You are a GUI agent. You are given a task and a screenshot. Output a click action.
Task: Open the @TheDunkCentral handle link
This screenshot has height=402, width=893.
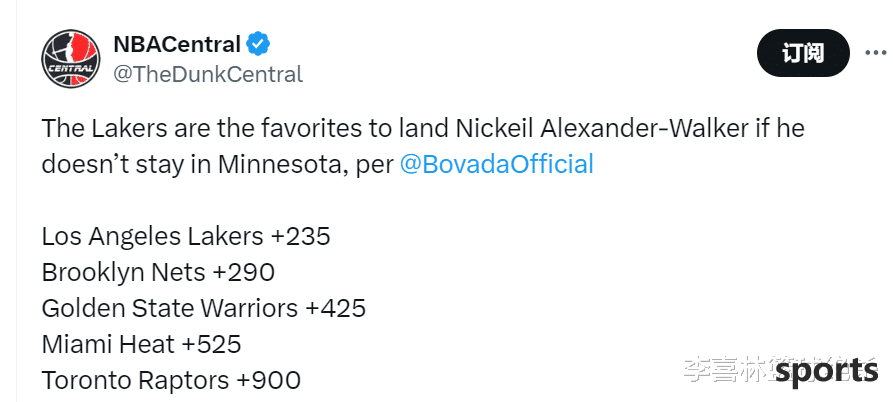(208, 75)
